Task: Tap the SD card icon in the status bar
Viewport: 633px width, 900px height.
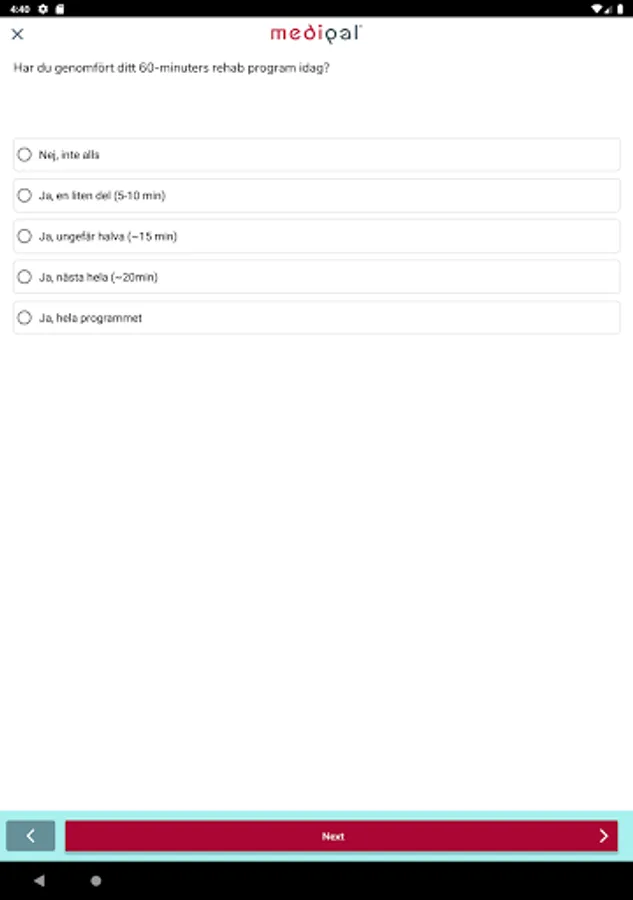Action: [x=60, y=8]
